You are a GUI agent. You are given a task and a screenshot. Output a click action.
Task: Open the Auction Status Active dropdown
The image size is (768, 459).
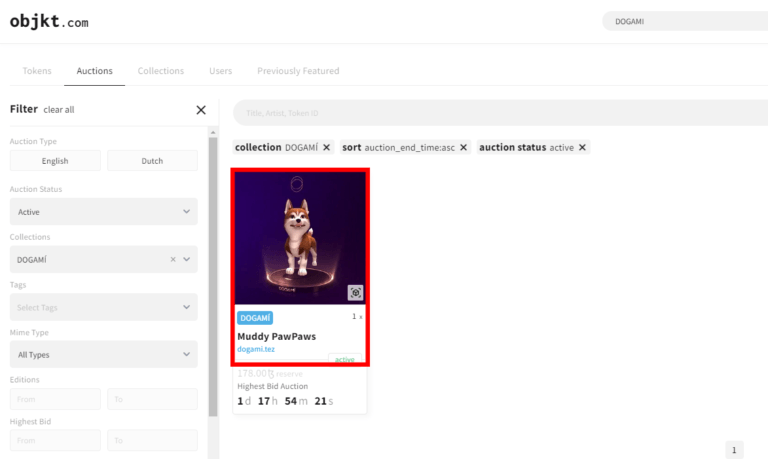(x=103, y=212)
